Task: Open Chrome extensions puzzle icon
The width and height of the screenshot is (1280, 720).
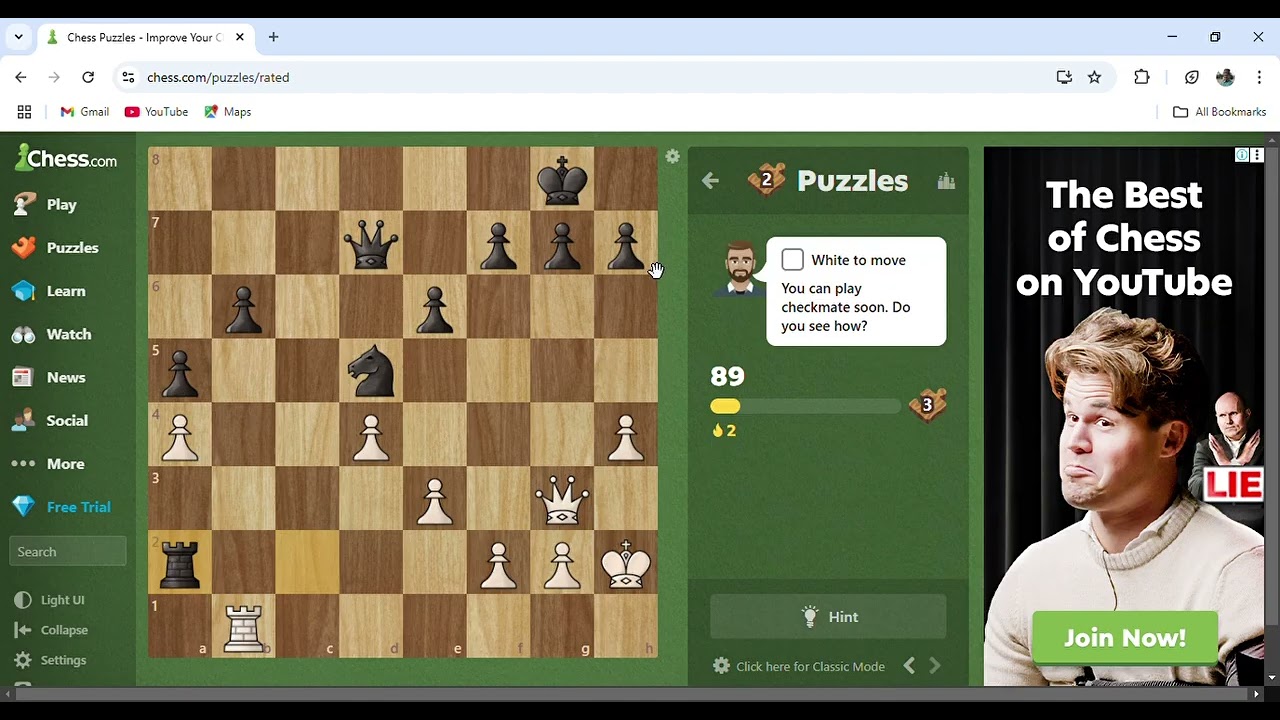Action: [x=1142, y=77]
